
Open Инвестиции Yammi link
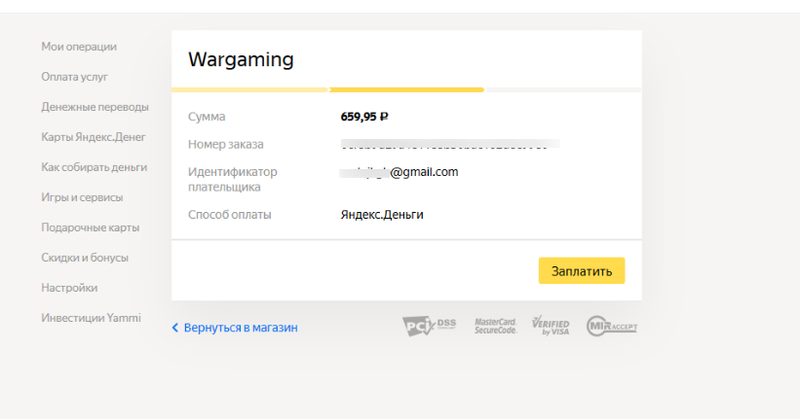coord(91,317)
